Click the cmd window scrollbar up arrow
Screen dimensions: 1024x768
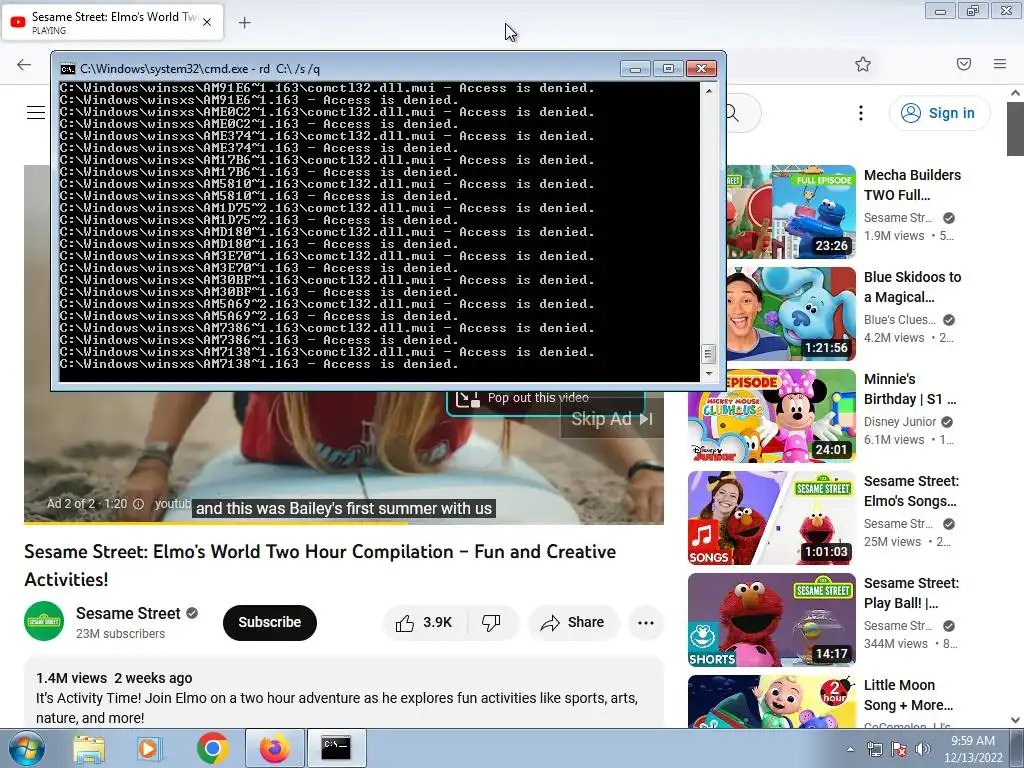(x=709, y=91)
